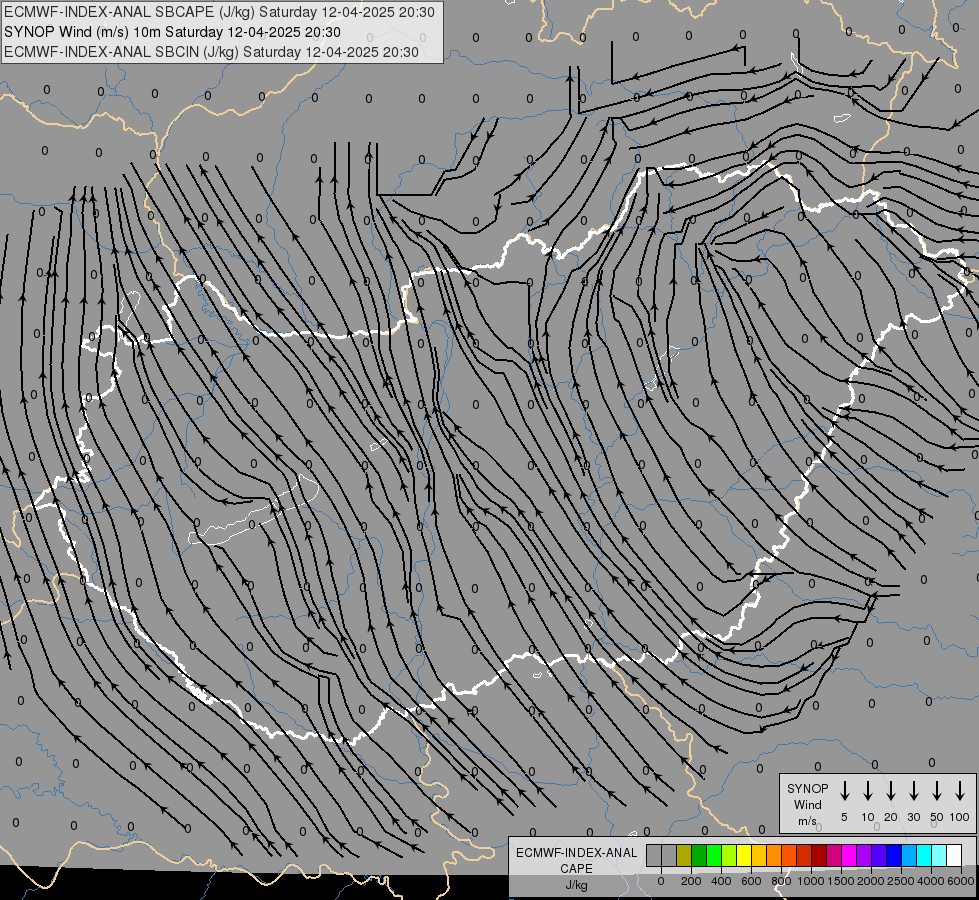Click the SBCIN title line in header box

point(211,52)
